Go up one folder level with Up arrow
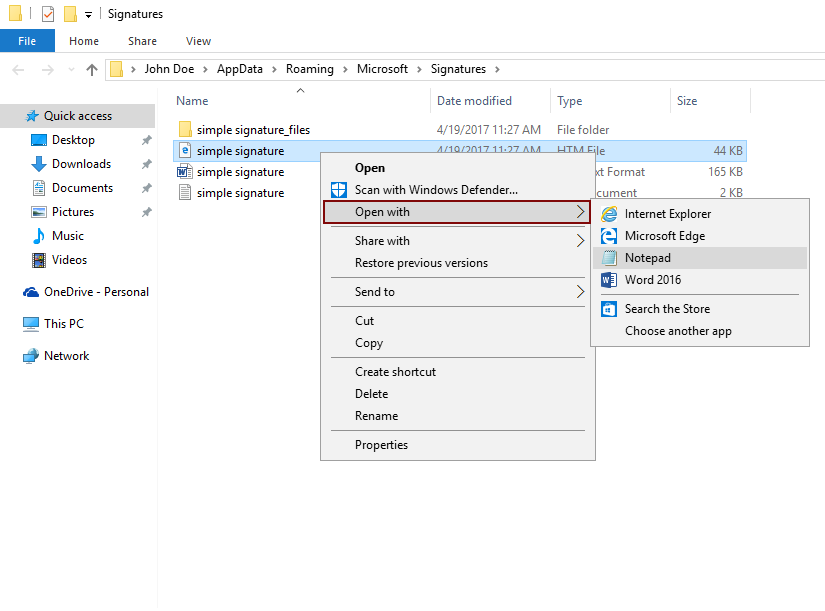This screenshot has width=825, height=611. pos(92,69)
